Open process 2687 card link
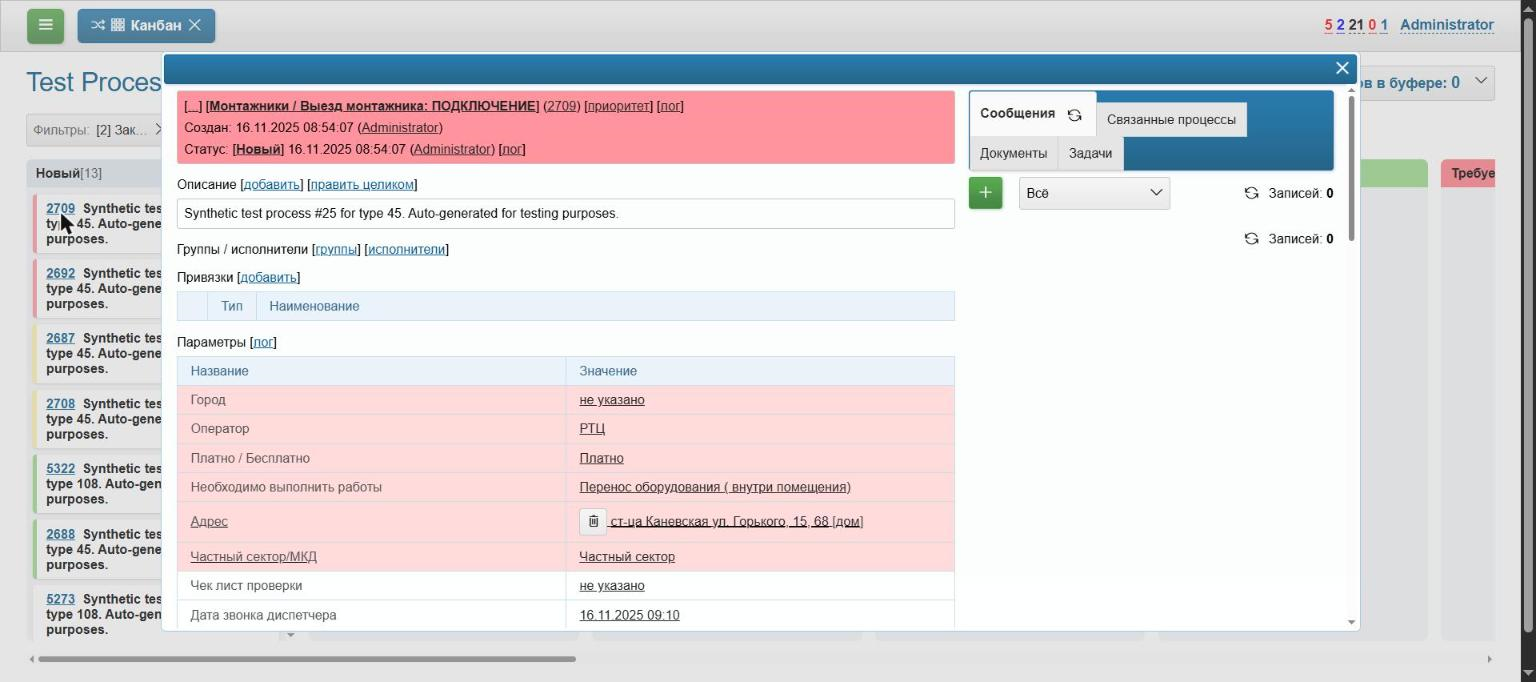Image resolution: width=1536 pixels, height=682 pixels. (60, 338)
